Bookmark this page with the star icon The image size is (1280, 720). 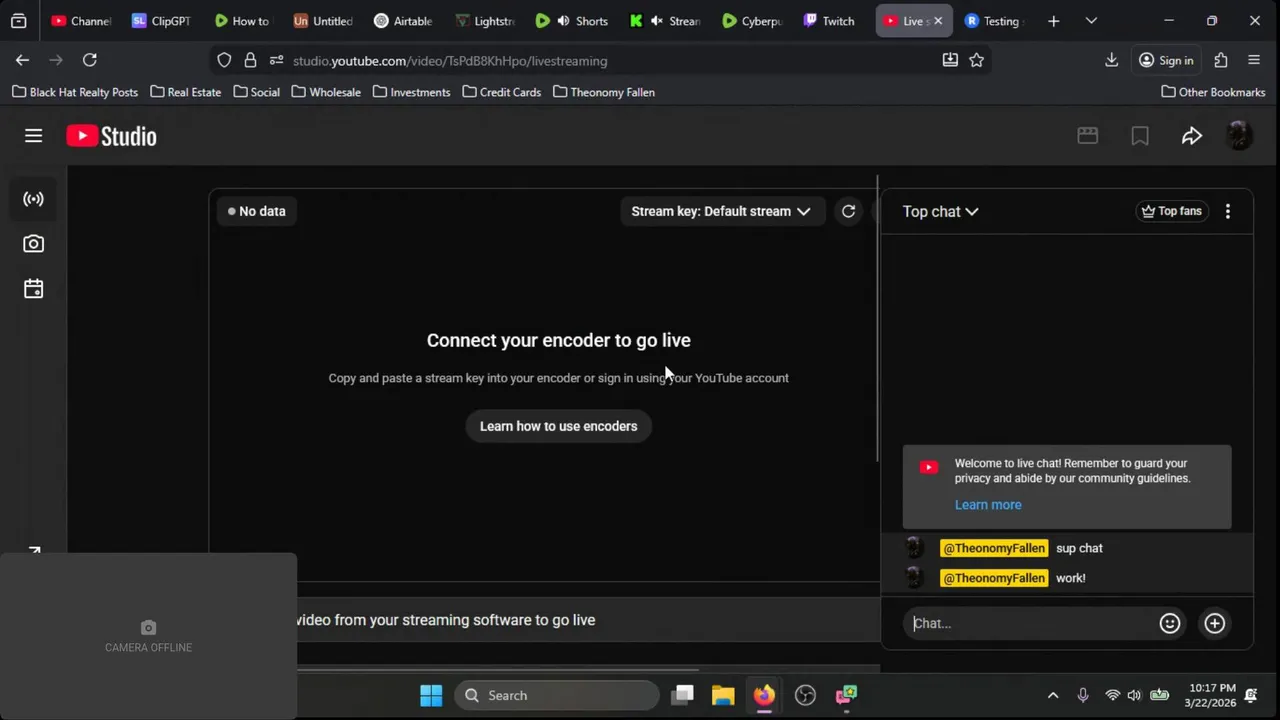coord(976,60)
